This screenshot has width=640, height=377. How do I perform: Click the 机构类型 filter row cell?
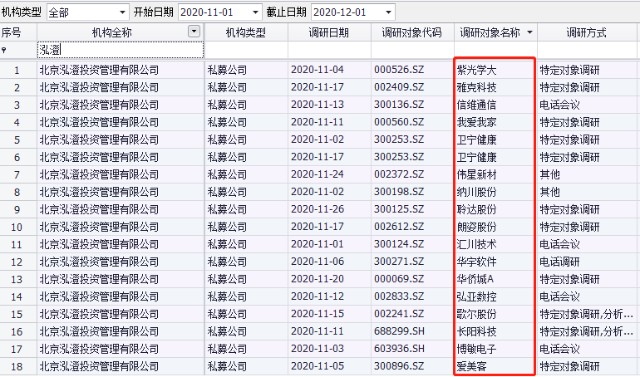(246, 50)
